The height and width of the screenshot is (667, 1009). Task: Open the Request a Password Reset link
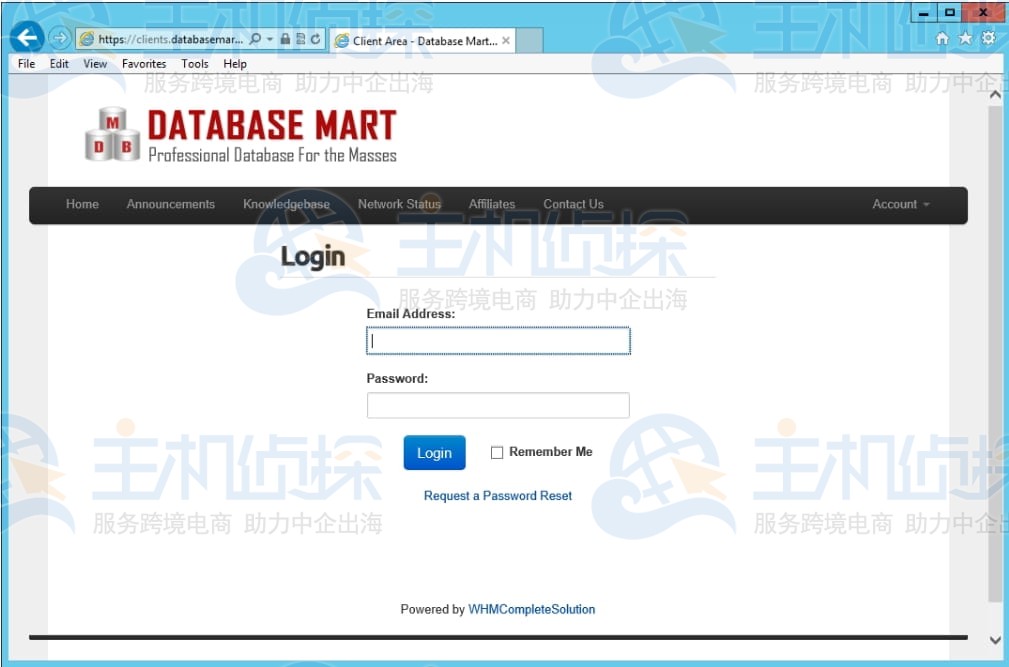click(497, 495)
